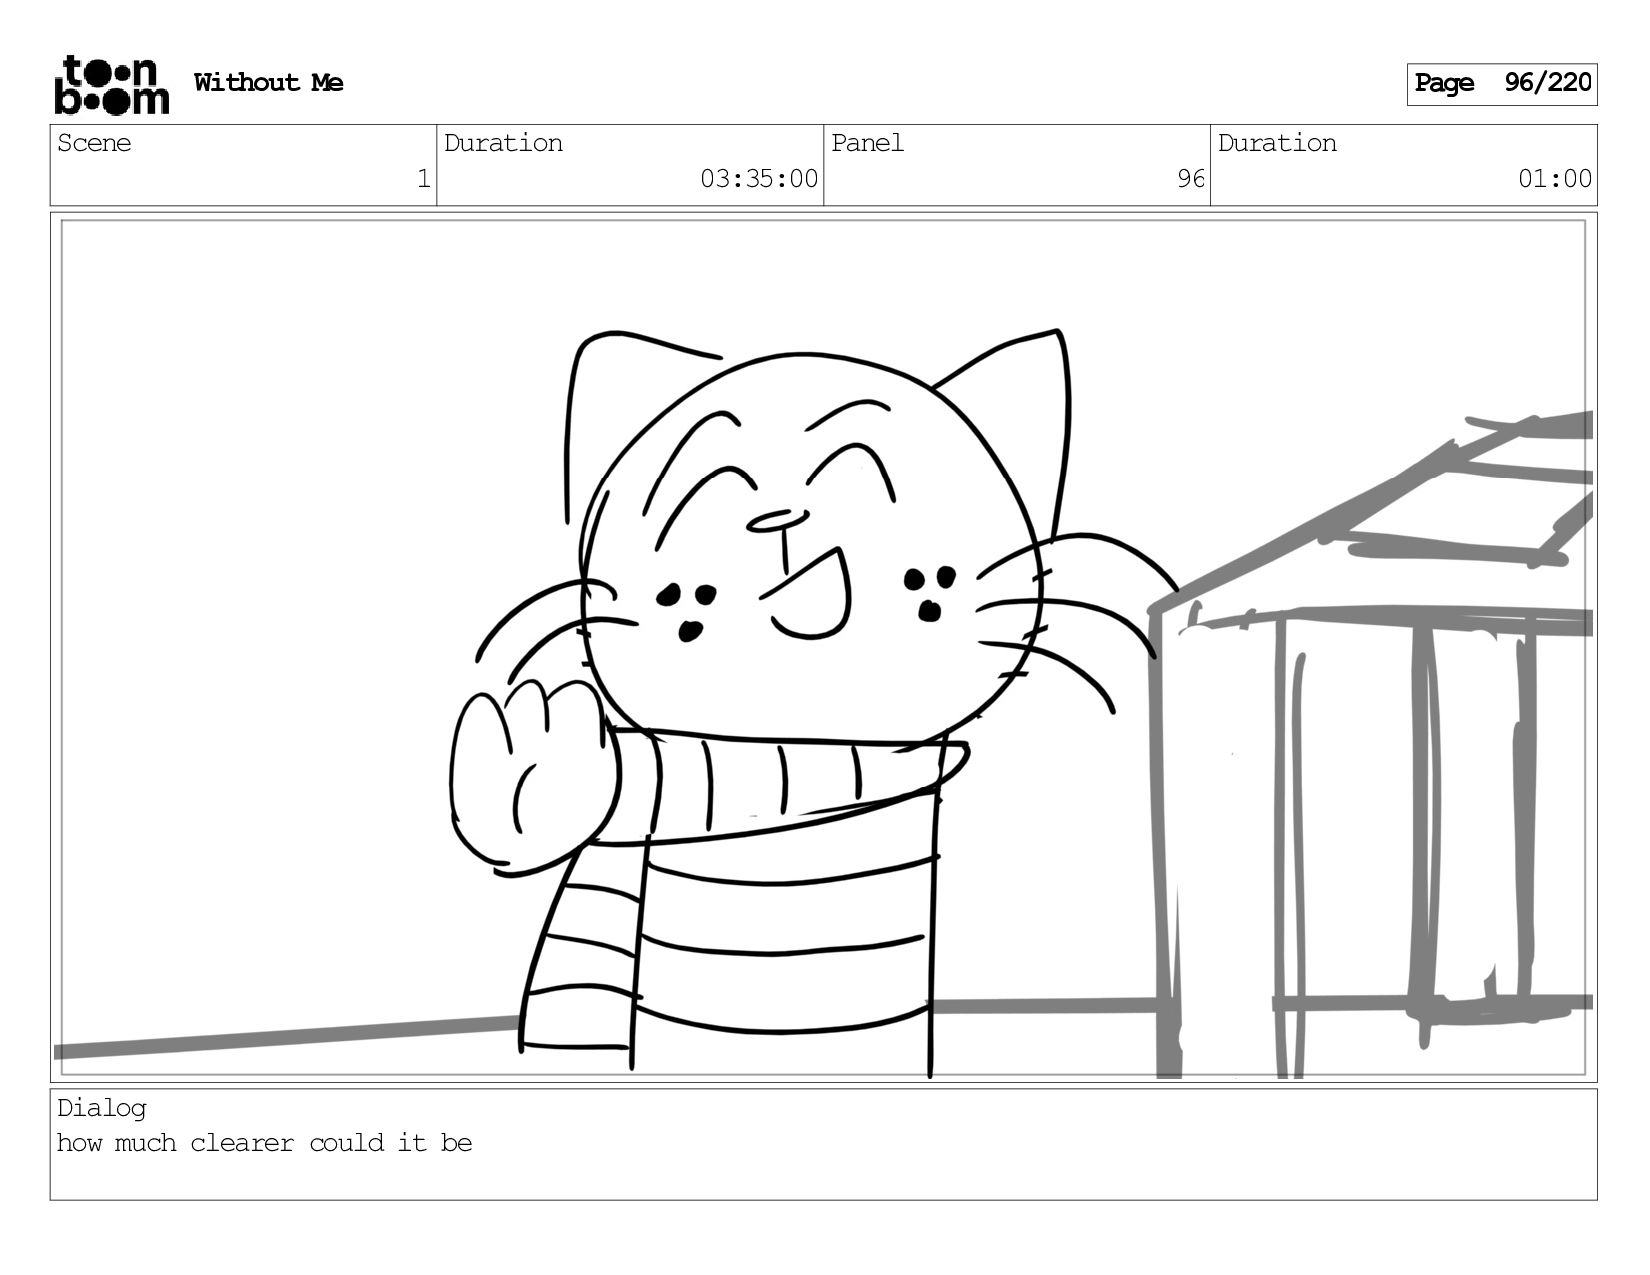Screen dimensions: 1650x1275
Task: Click the 'Dialog' label
Action: coord(101,1108)
